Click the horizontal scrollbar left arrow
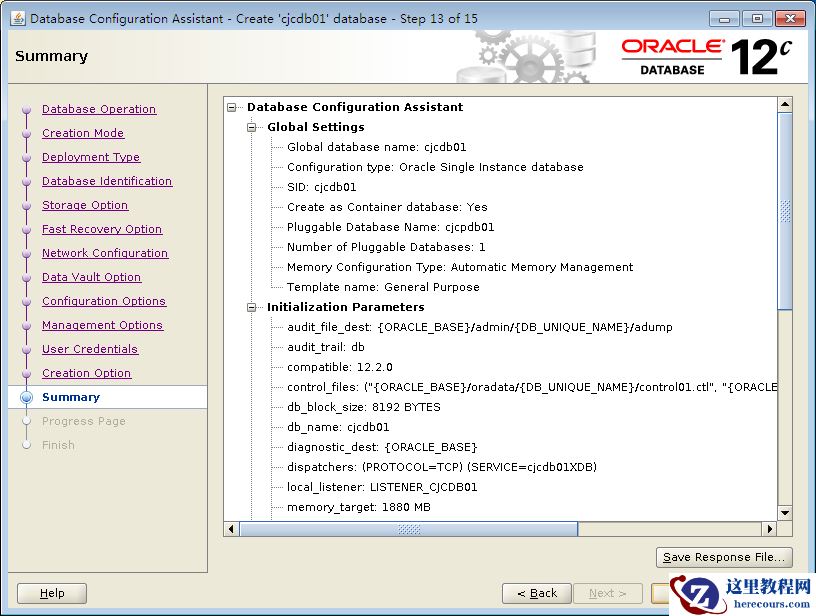The height and width of the screenshot is (616, 816). [232, 529]
